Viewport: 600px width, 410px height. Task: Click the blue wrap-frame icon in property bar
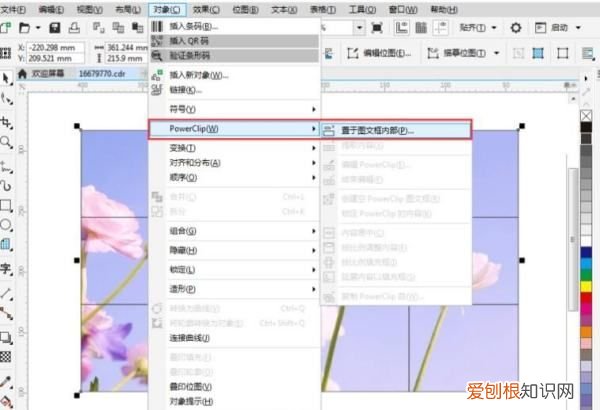[538, 53]
